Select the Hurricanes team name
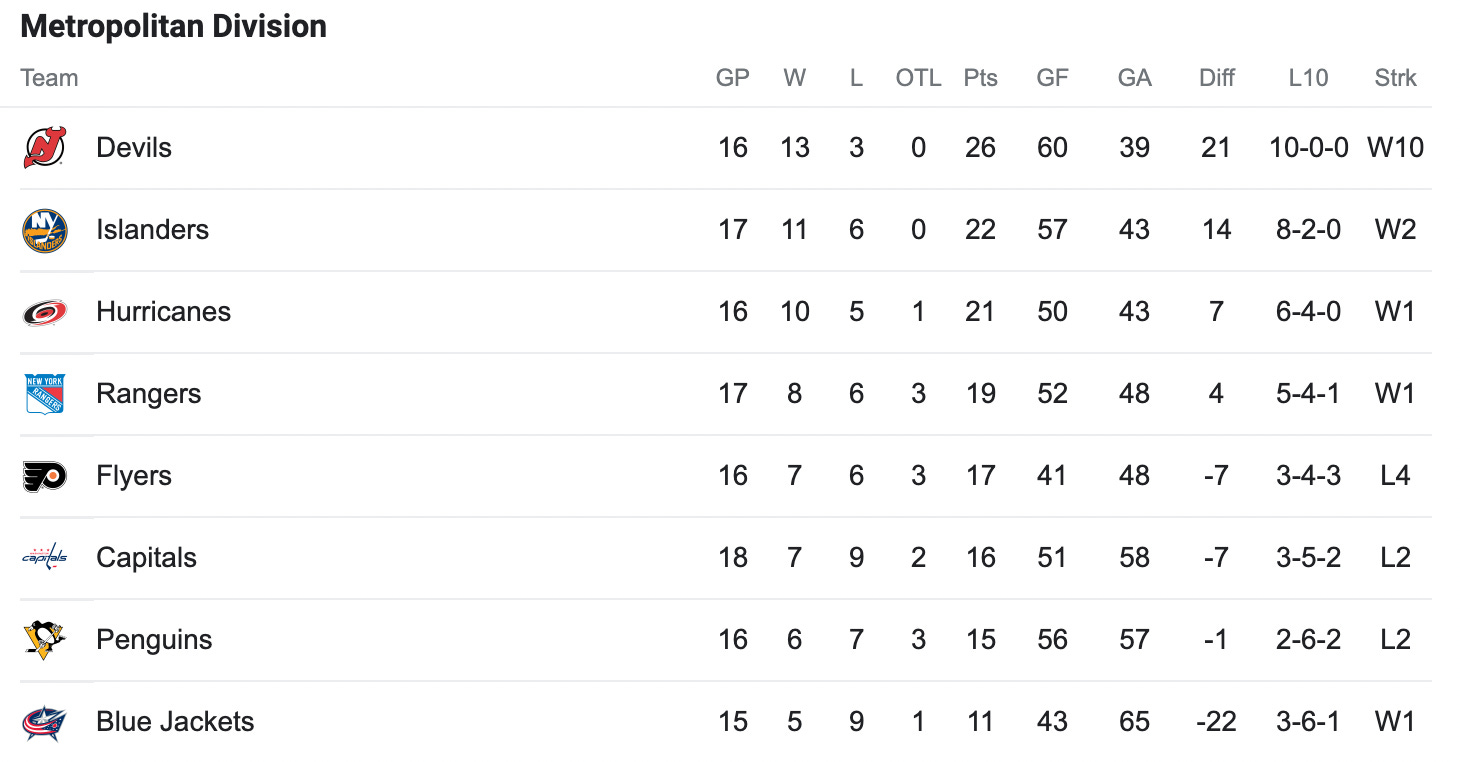The image size is (1460, 762). point(163,312)
